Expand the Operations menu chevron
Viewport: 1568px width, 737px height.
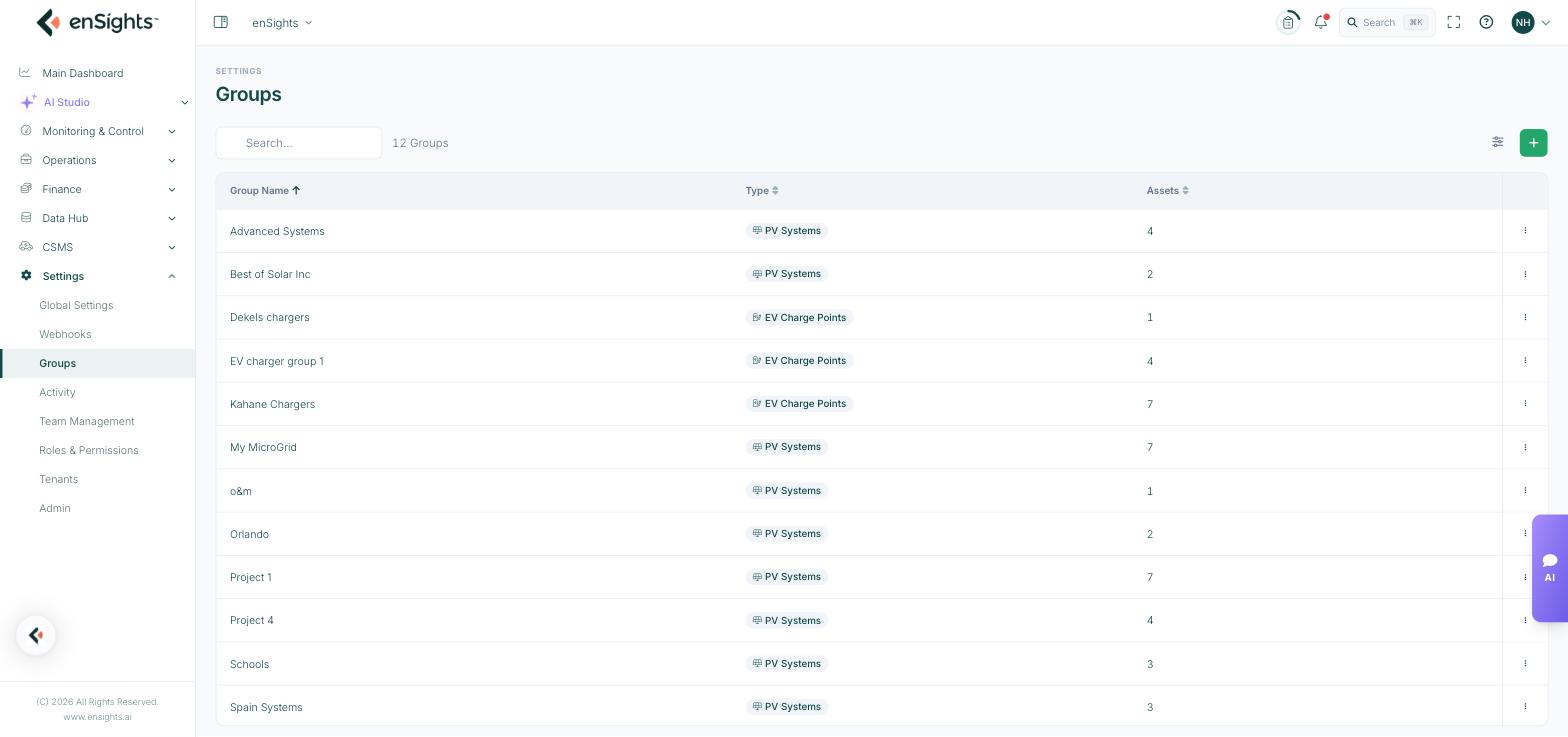click(x=172, y=160)
